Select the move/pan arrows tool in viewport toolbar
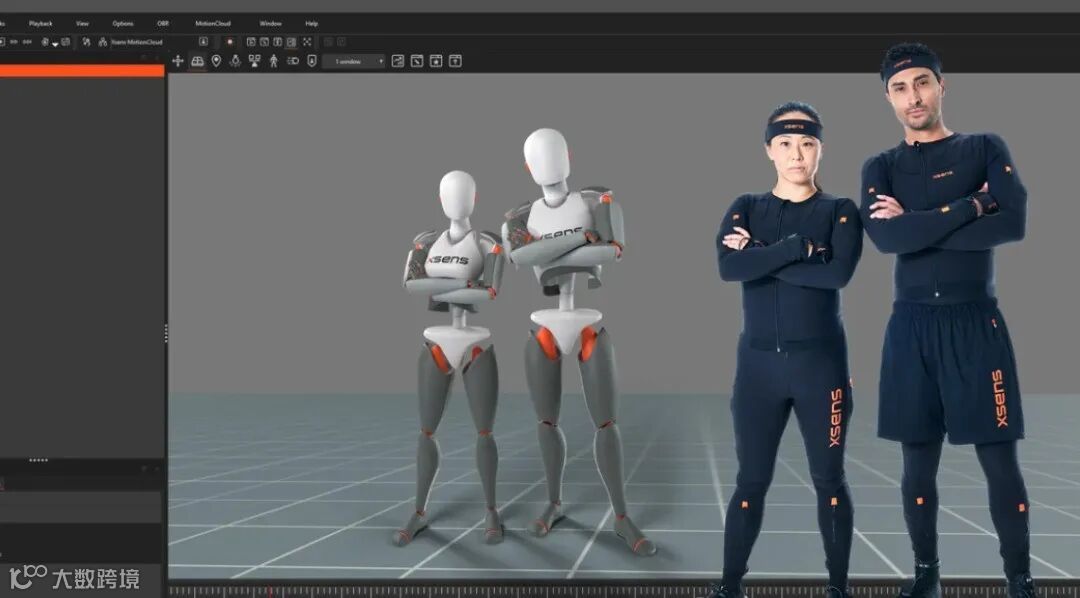This screenshot has height=598, width=1080. (178, 61)
